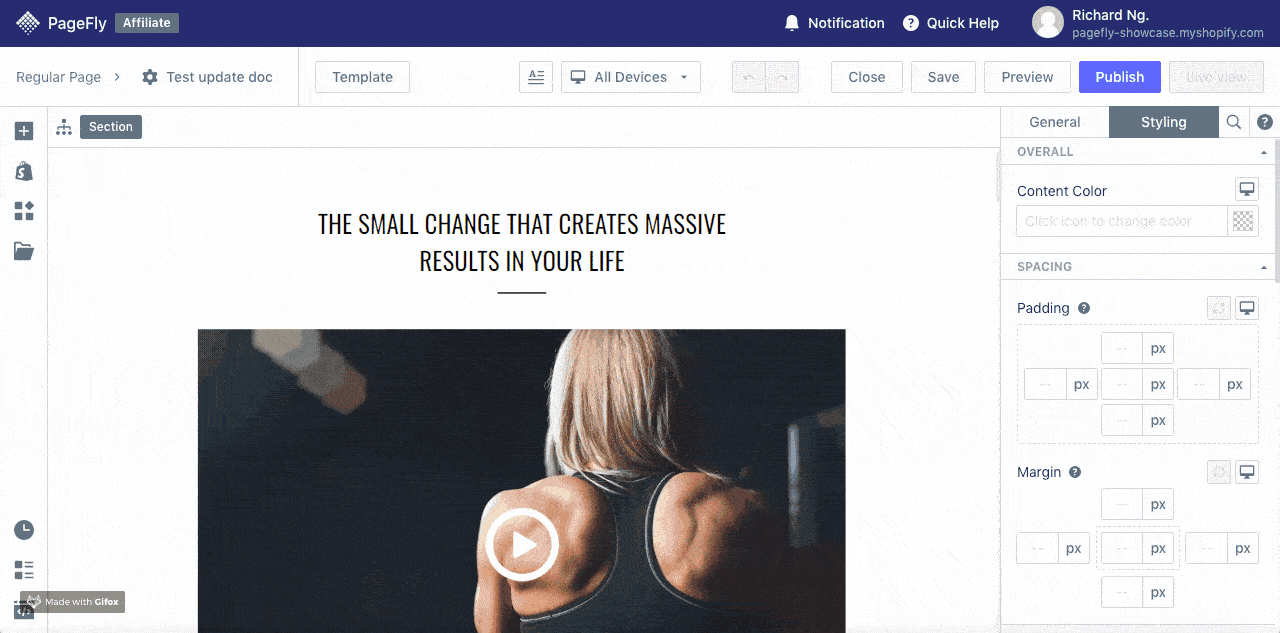
Task: Collapse the OVERALL section
Action: tap(1265, 152)
